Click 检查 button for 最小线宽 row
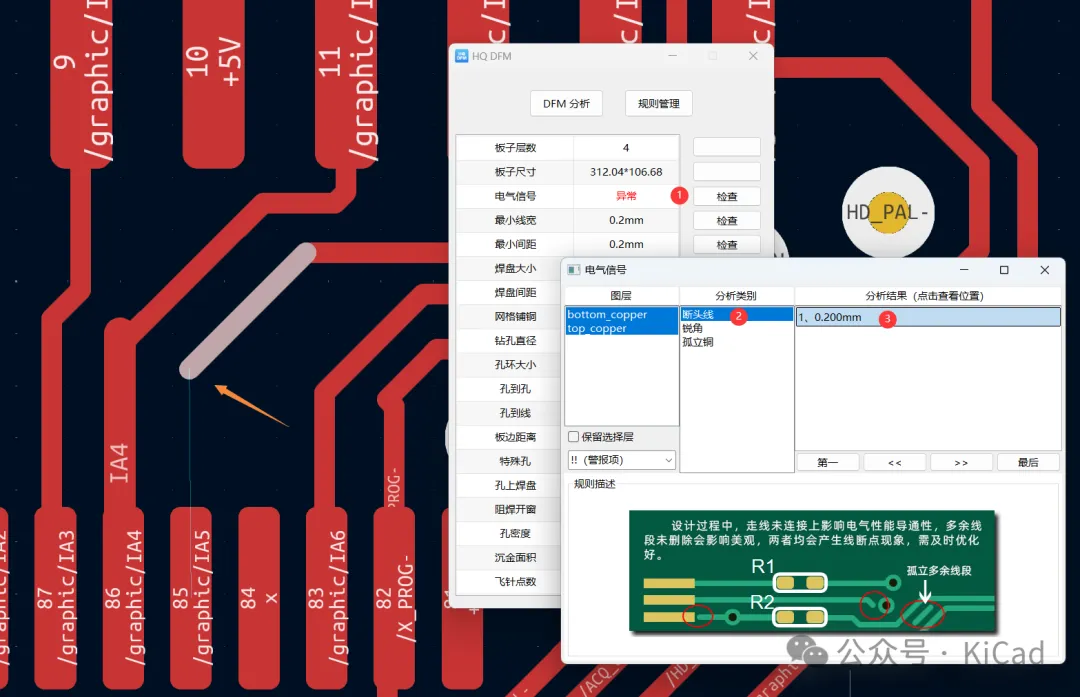Screen dimensions: 1080x697 click(727, 221)
